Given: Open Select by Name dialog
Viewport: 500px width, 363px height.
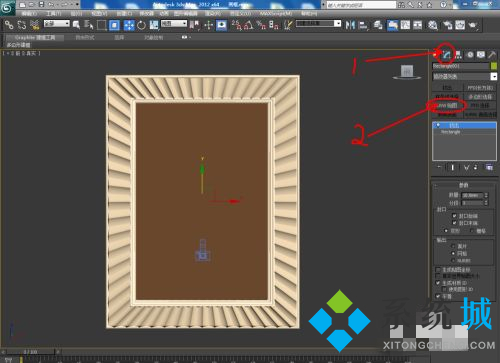Looking at the screenshot, I should 88,25.
